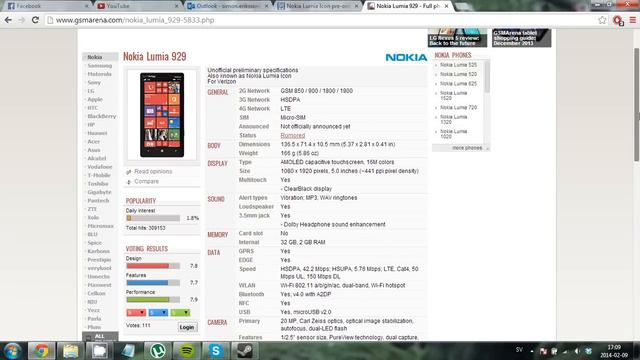Click the red Design rating bar
640x360 pixels.
click(153, 266)
